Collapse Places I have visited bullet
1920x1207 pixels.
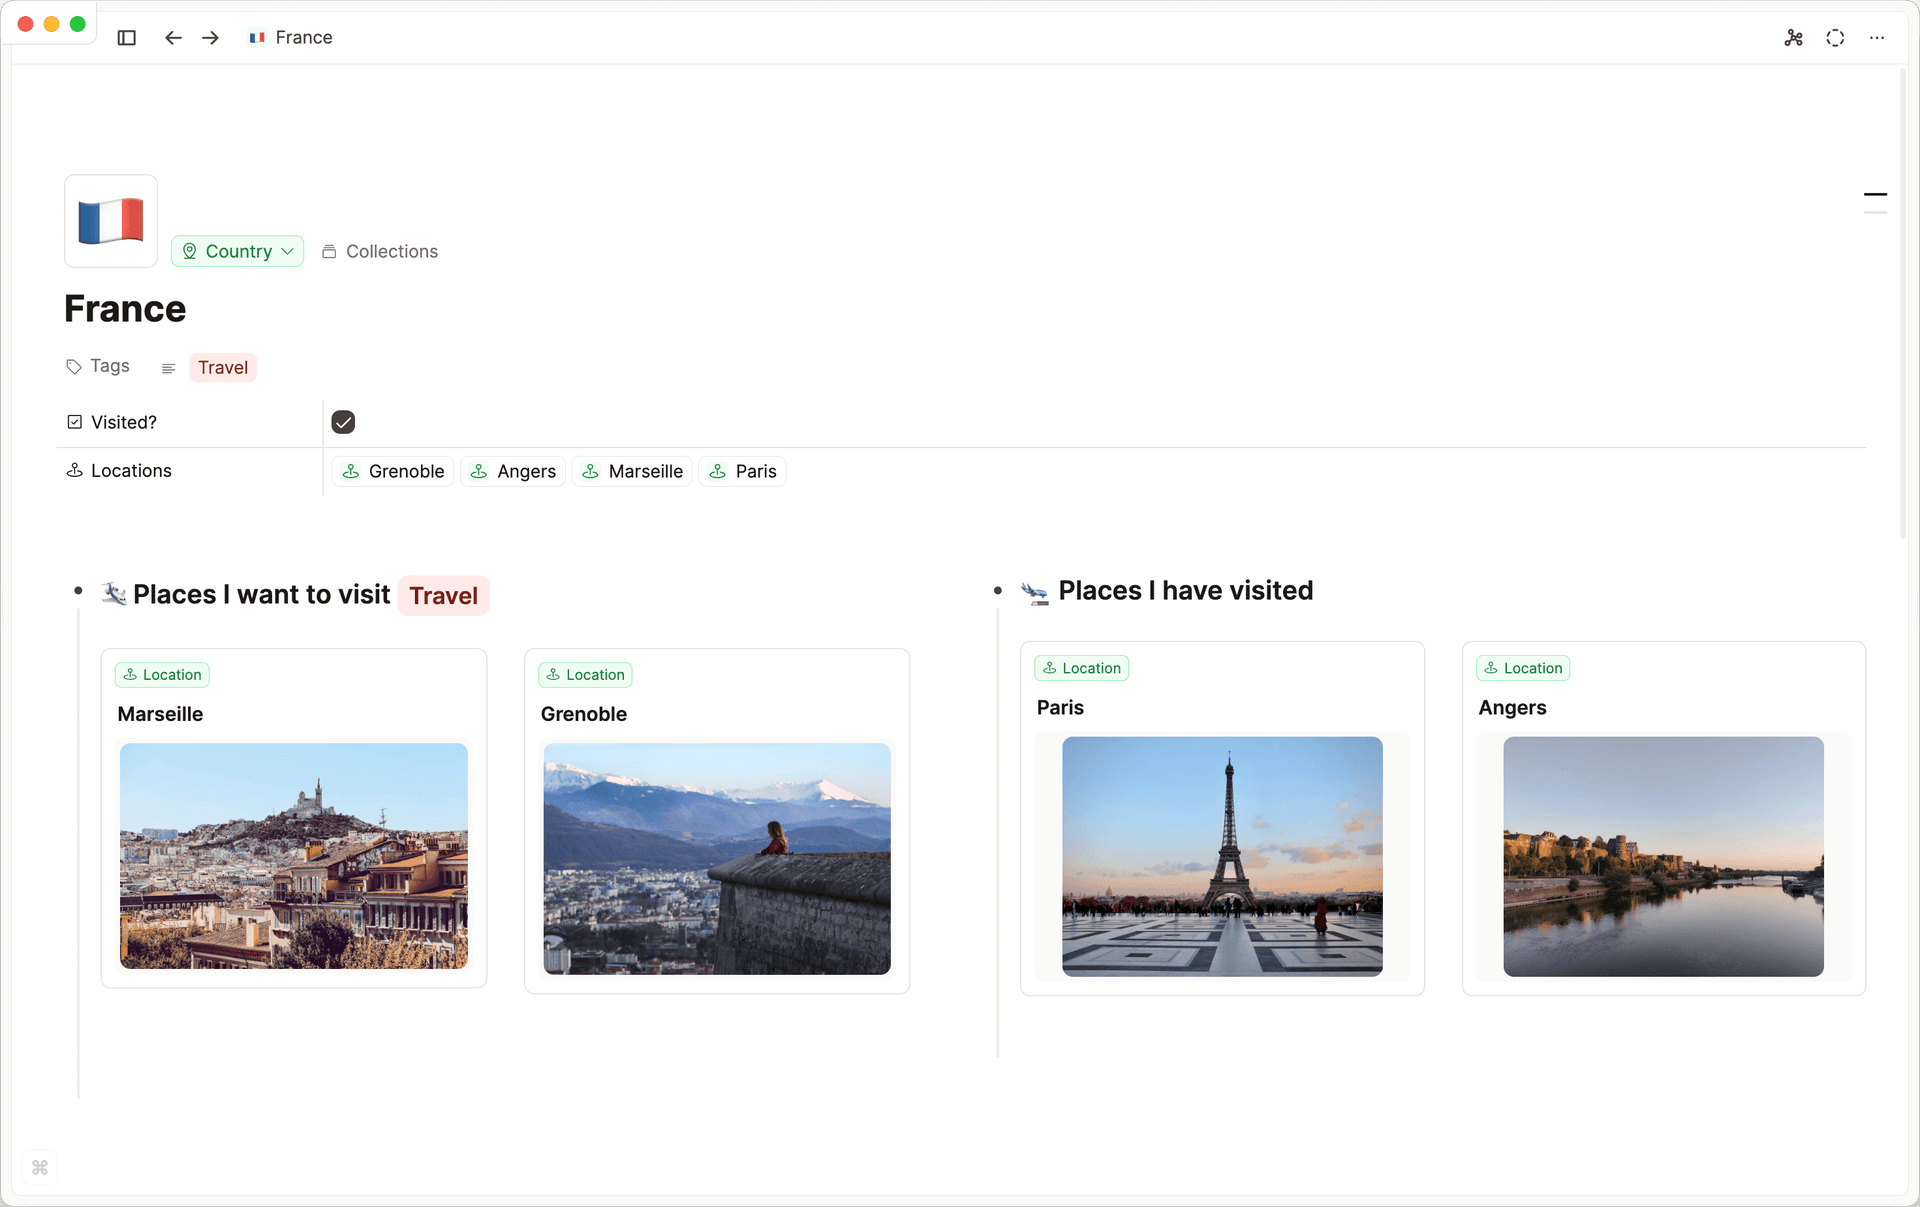tap(997, 591)
